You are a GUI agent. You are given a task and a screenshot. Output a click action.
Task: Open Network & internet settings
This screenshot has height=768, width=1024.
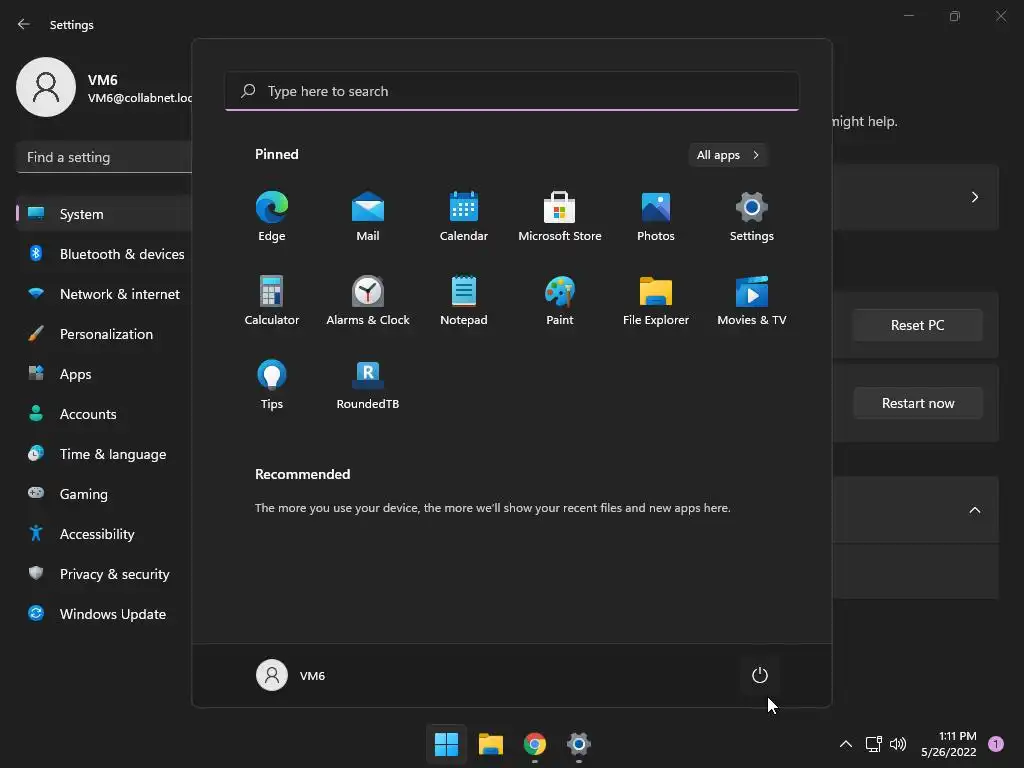pos(104,294)
